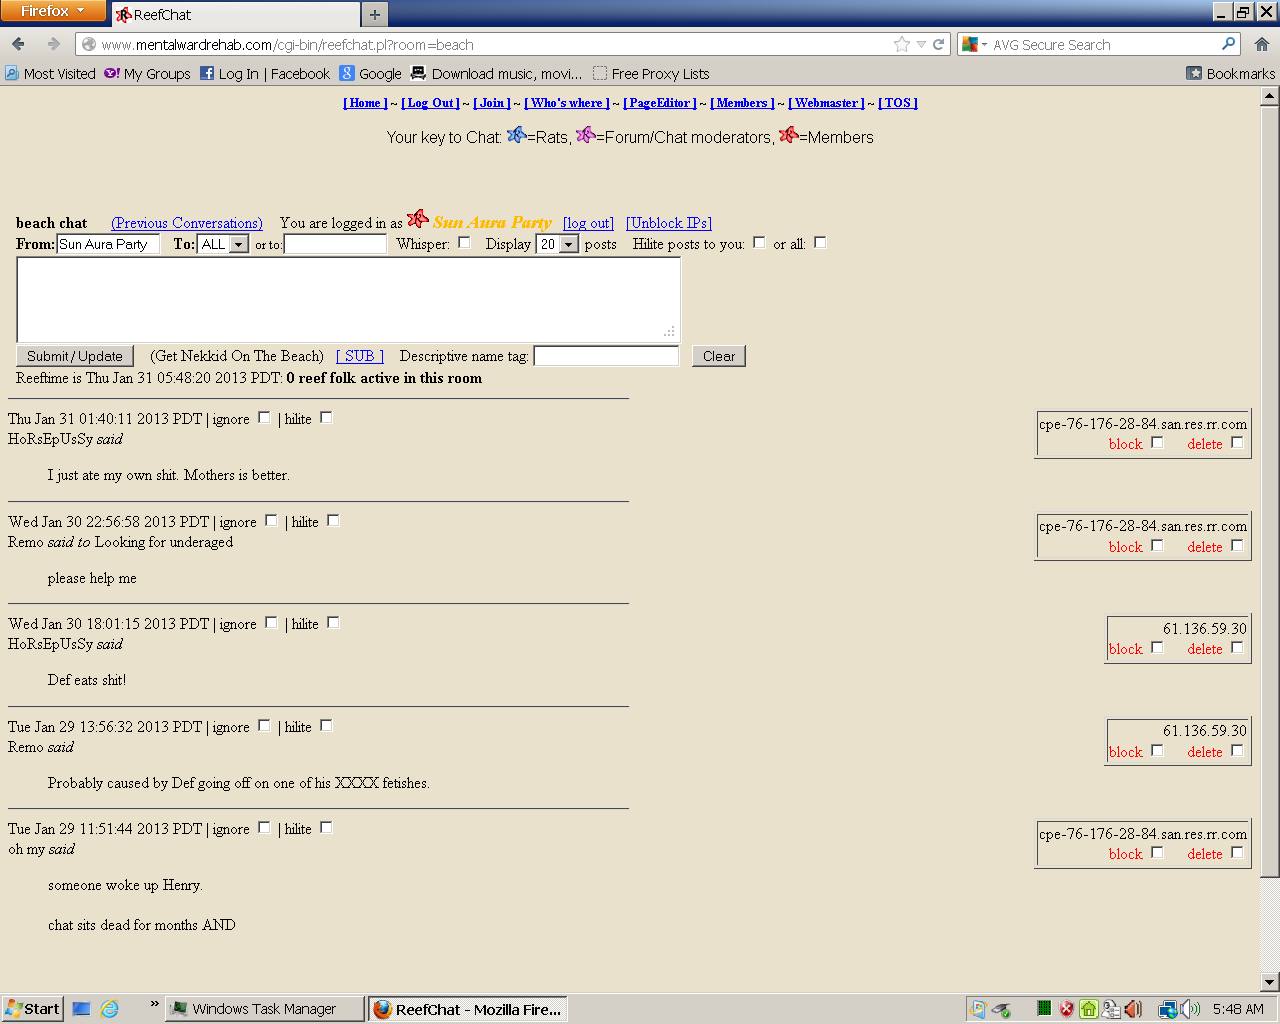
Task: Reload the page with the refresh icon
Action: click(x=938, y=44)
